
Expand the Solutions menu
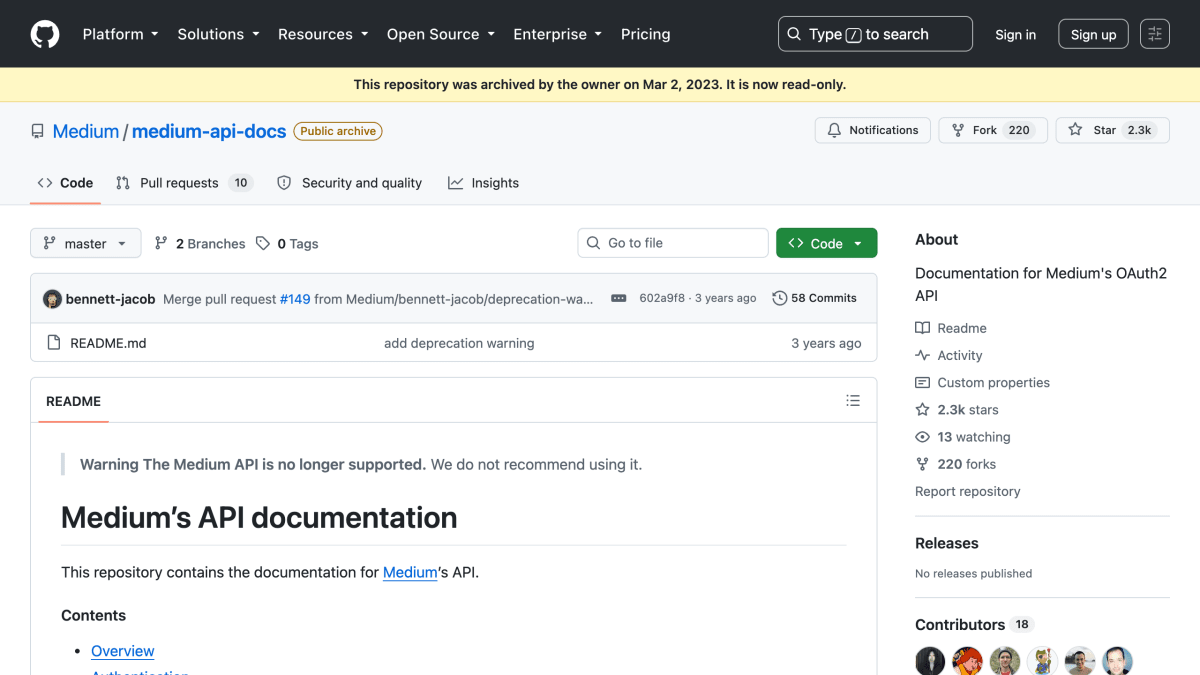218,34
